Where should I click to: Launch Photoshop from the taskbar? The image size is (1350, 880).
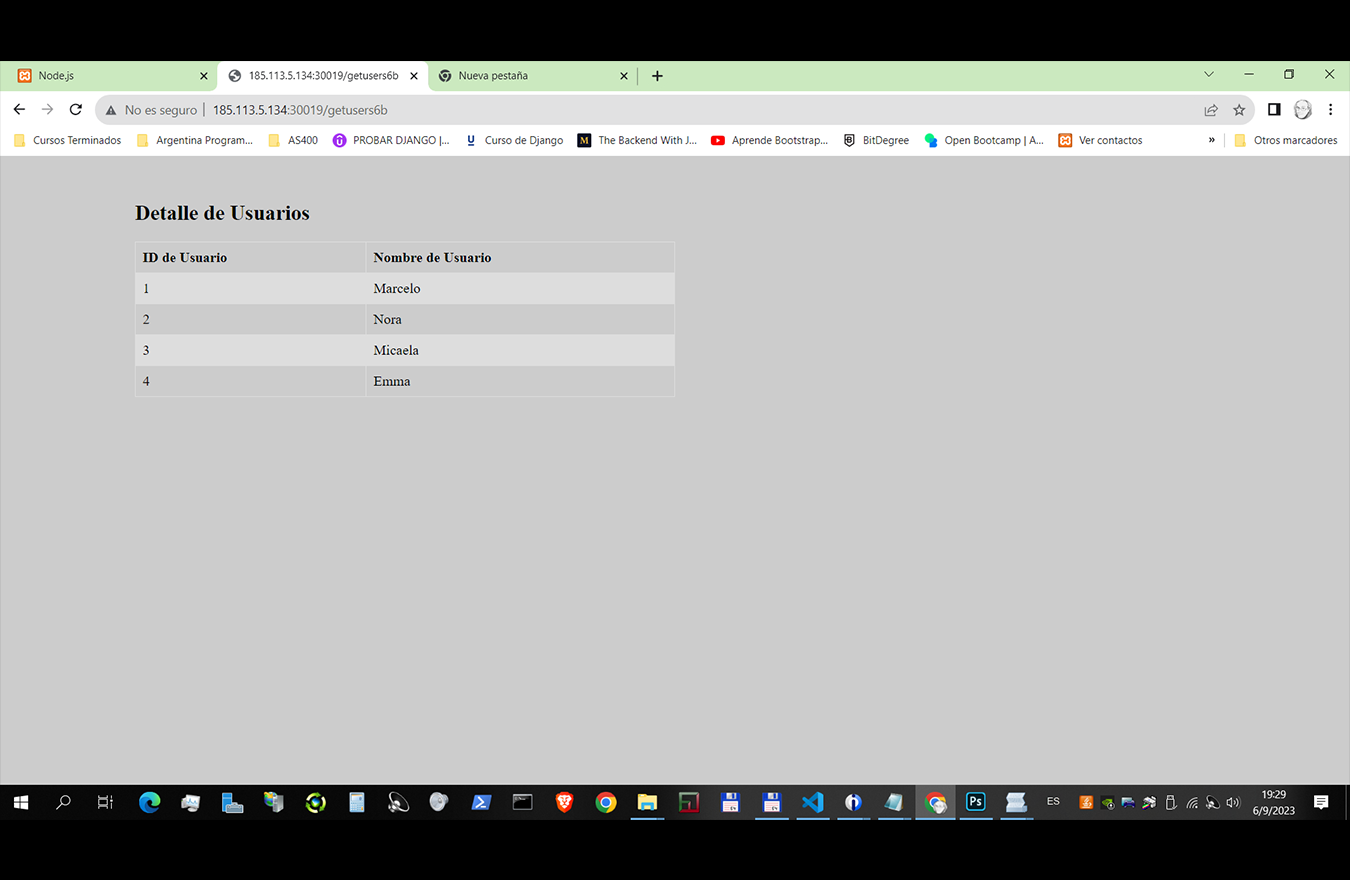[x=975, y=802]
